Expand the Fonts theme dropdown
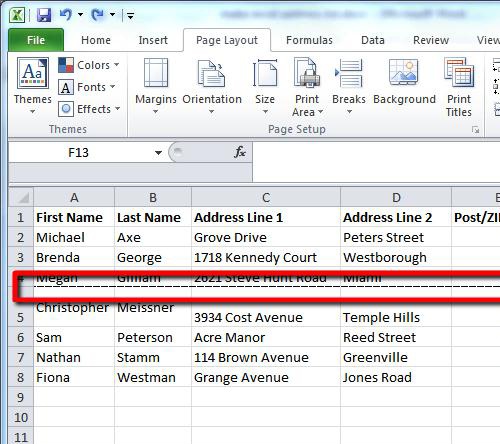This screenshot has width=500, height=444. (87, 87)
